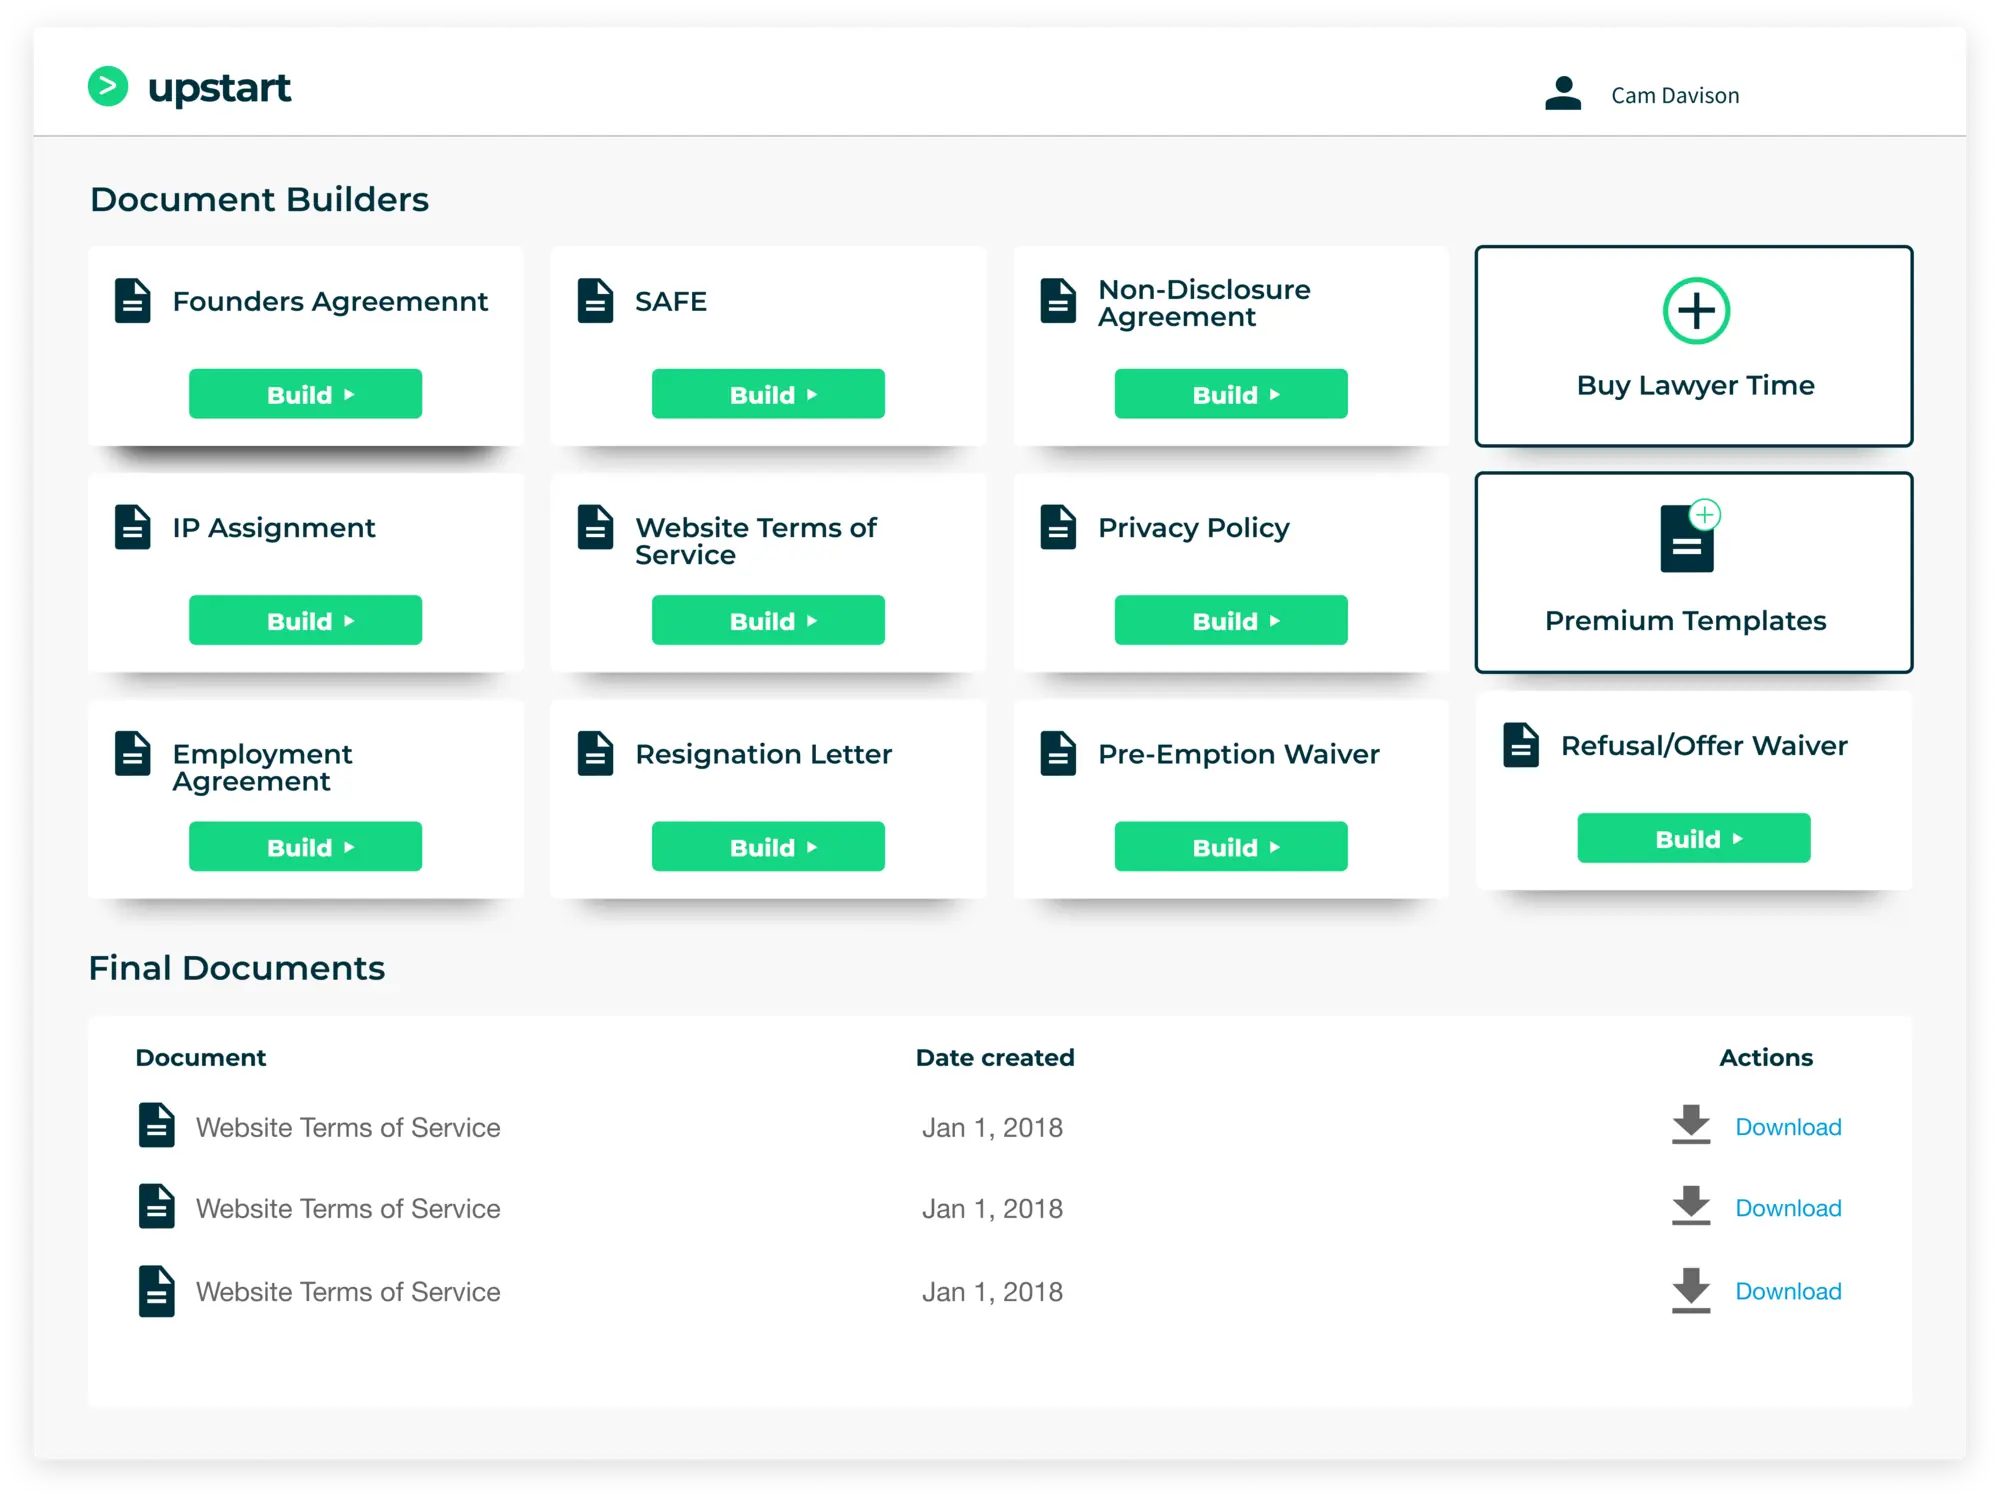Image resolution: width=2000 pixels, height=1500 pixels.
Task: Click the SAFE document icon
Action: tap(595, 300)
